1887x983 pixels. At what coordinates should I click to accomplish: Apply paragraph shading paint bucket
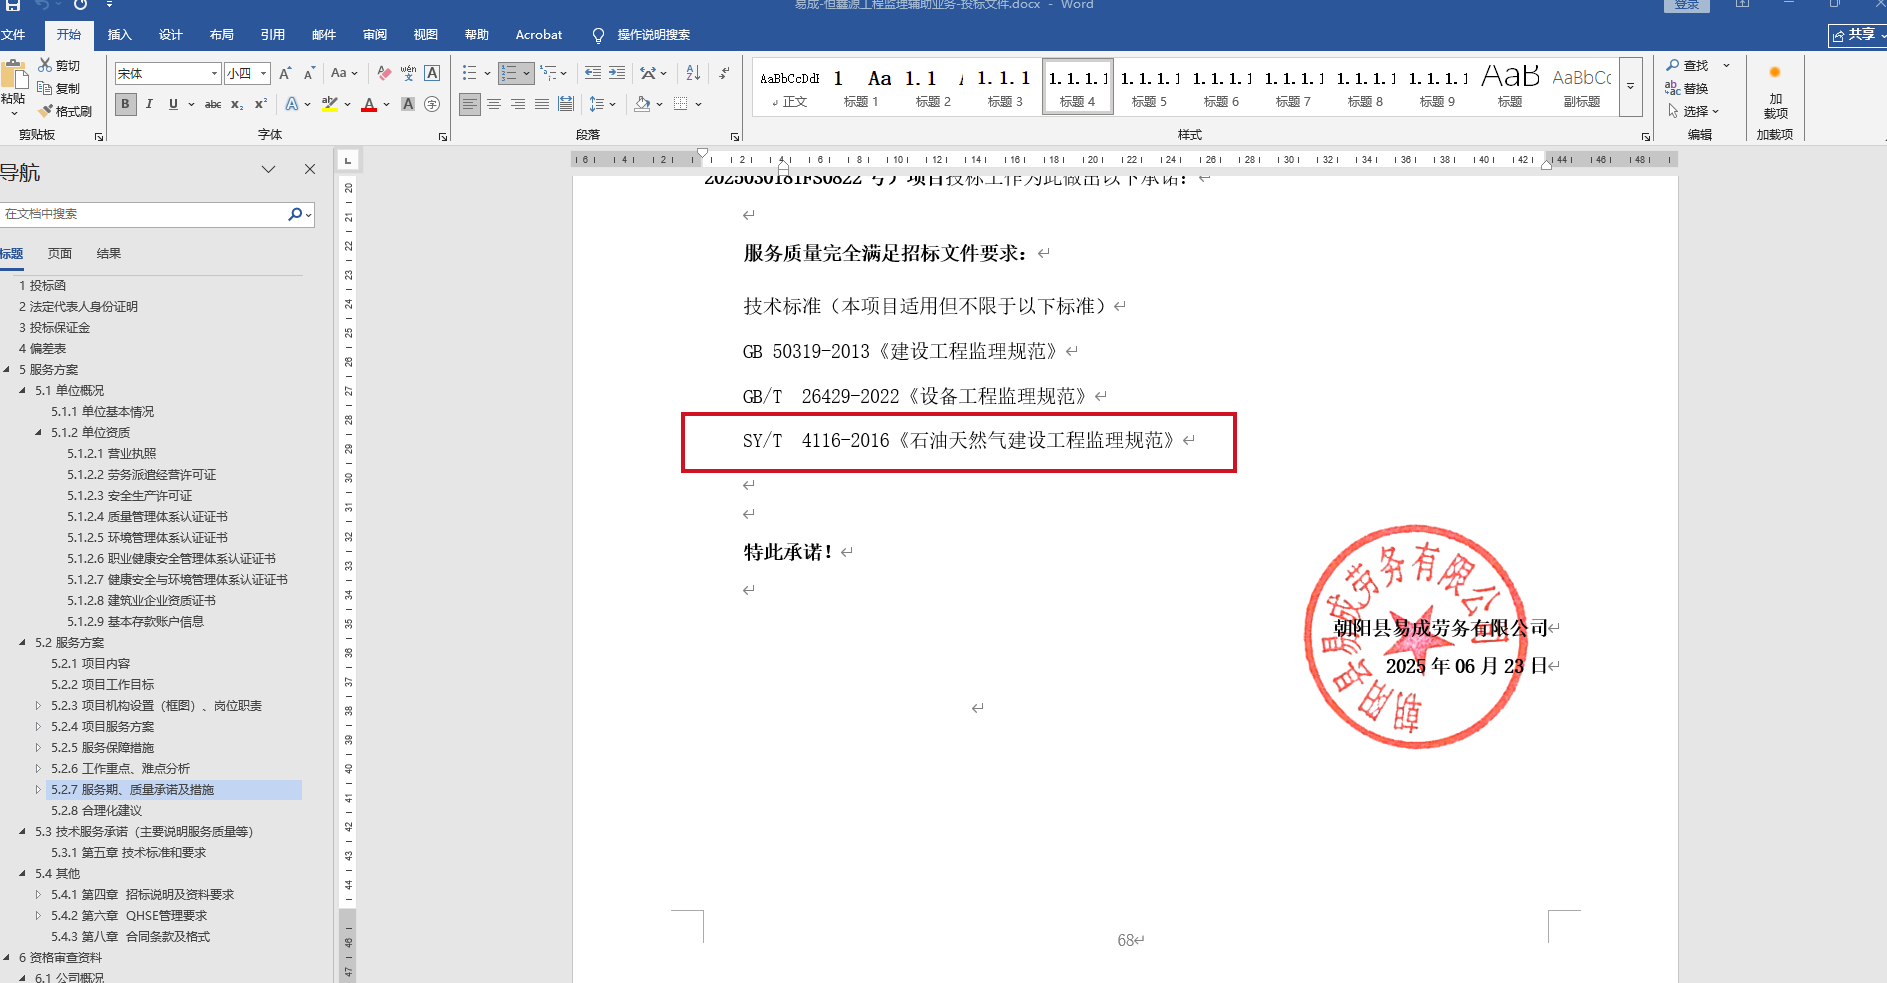coord(642,104)
